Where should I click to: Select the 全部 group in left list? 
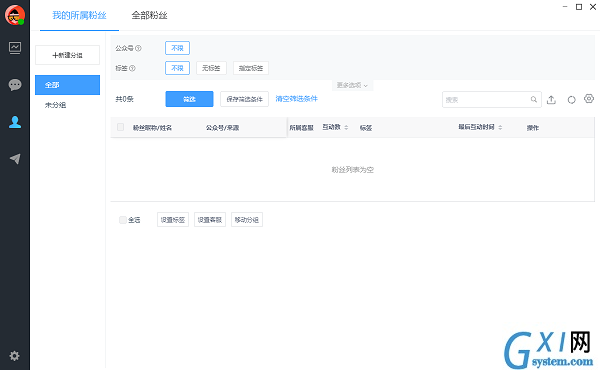[x=67, y=85]
